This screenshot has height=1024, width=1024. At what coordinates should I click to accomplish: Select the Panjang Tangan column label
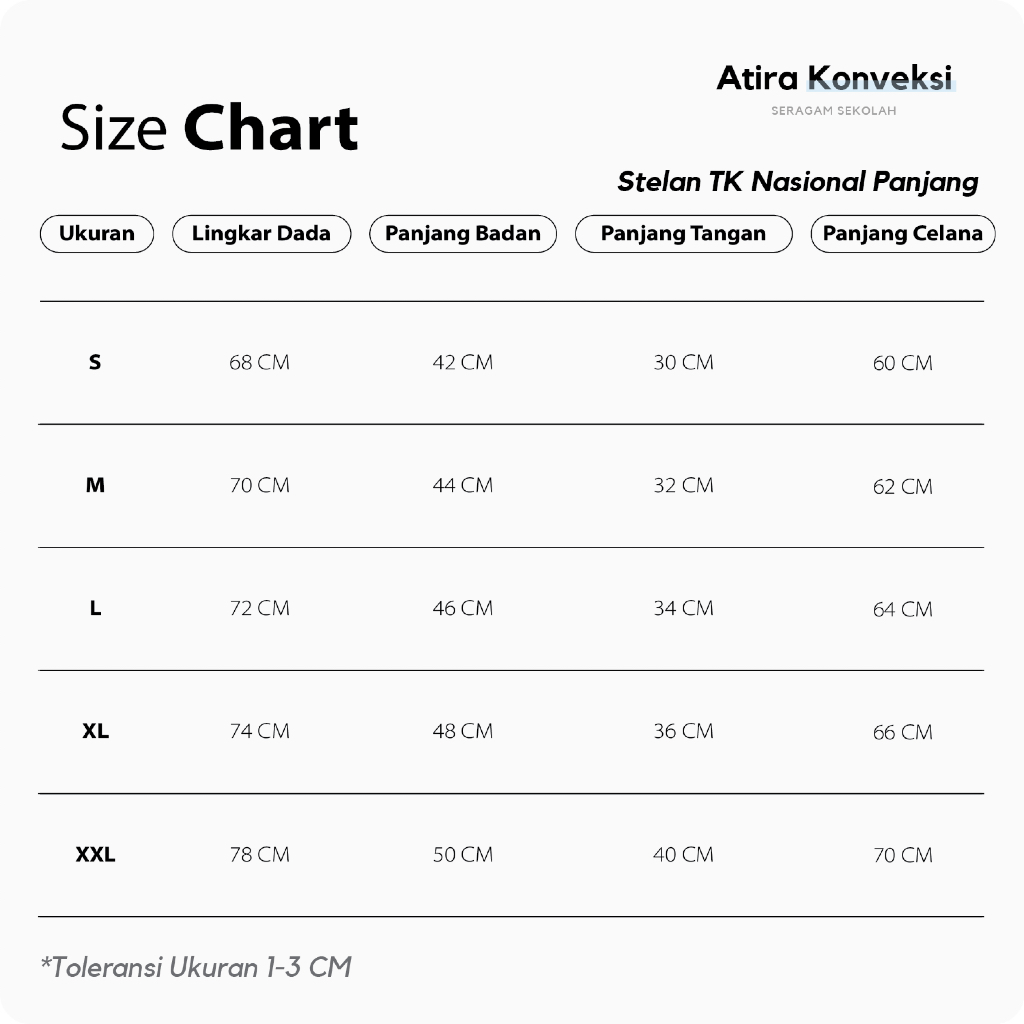pos(683,234)
